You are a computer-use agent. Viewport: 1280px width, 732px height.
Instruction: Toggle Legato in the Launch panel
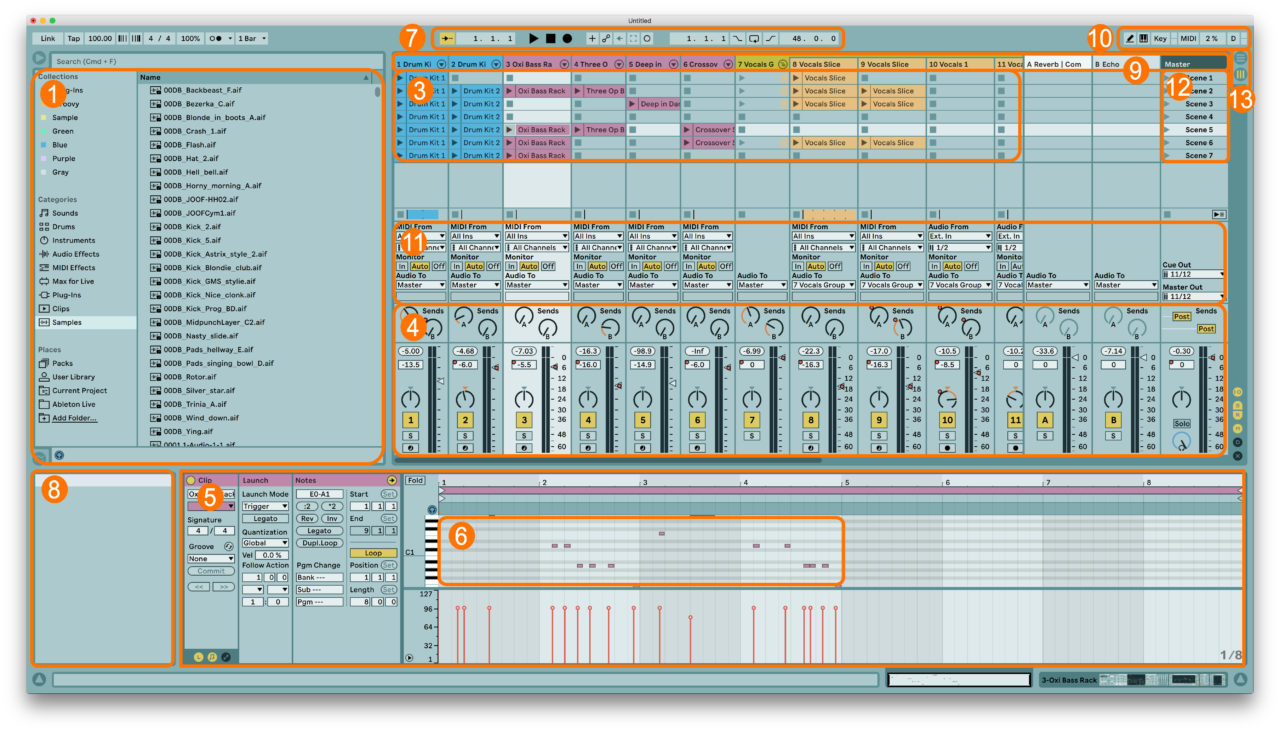265,519
